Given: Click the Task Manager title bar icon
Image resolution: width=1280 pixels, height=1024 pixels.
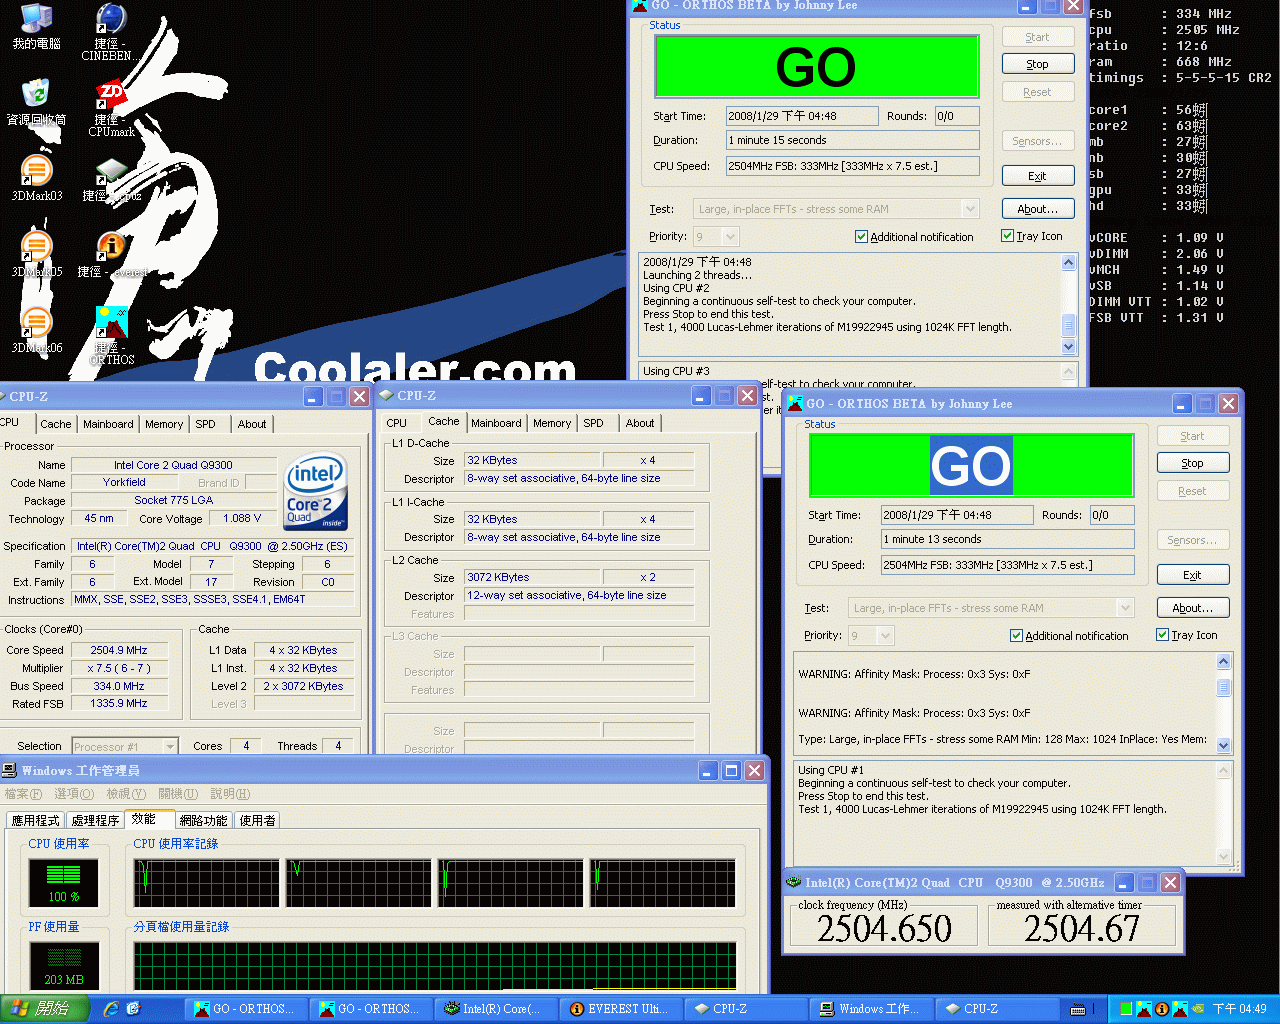Looking at the screenshot, I should (9, 770).
